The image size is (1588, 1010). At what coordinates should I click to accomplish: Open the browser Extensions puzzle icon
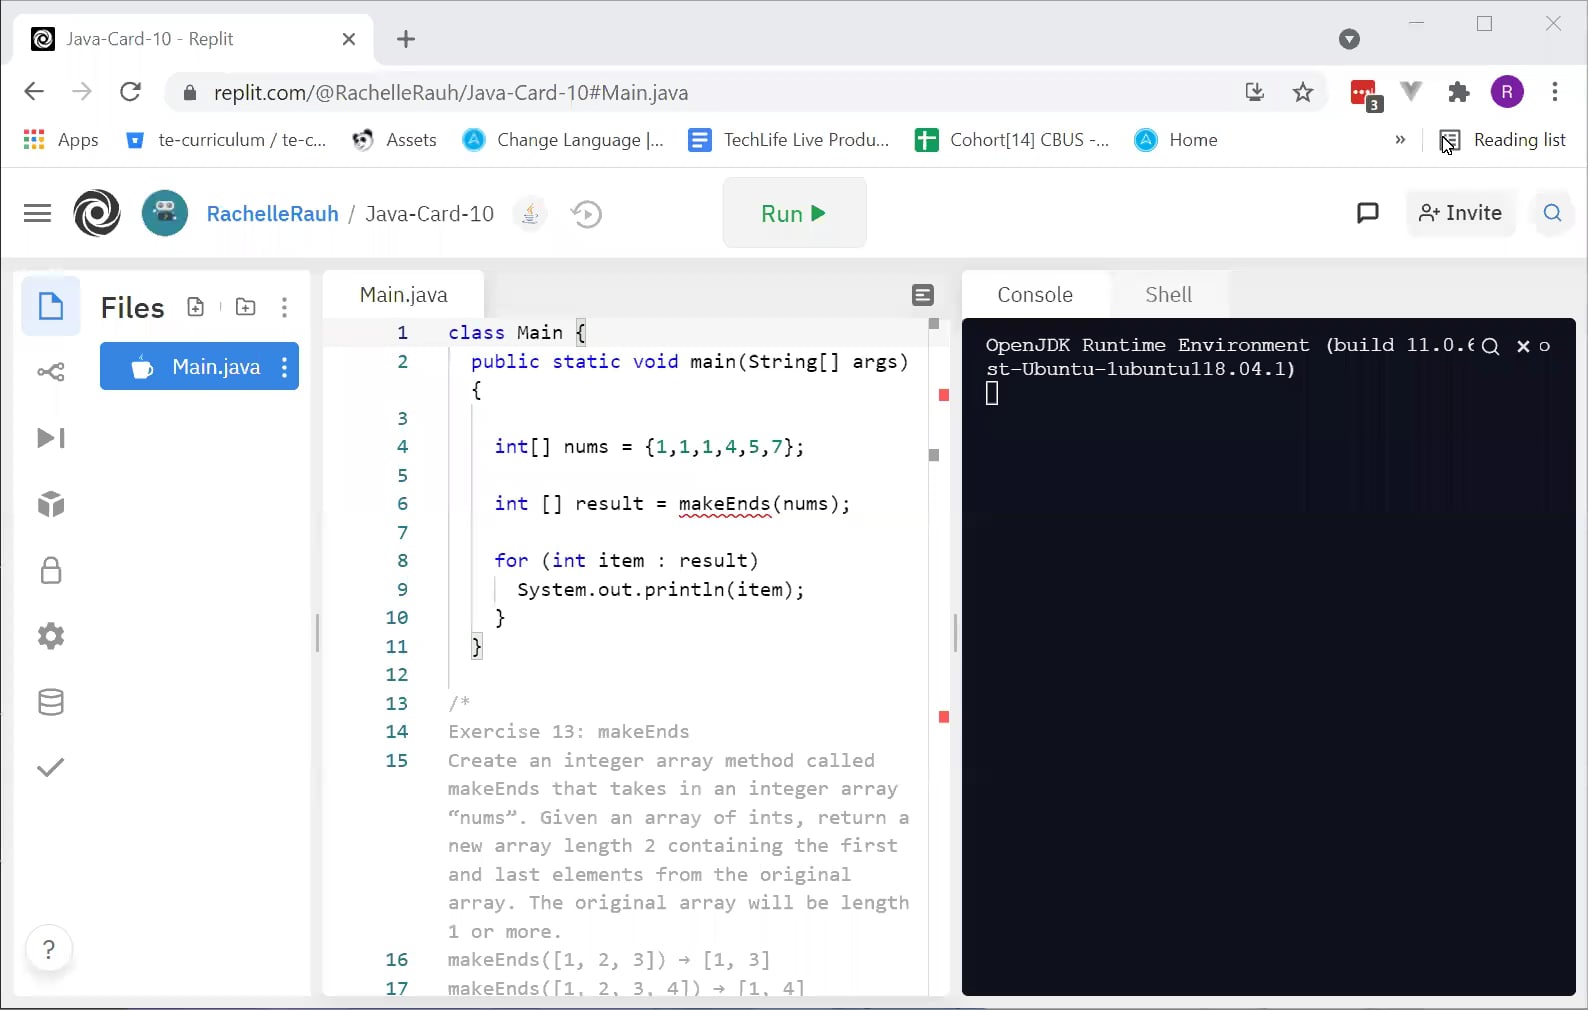[x=1459, y=93]
